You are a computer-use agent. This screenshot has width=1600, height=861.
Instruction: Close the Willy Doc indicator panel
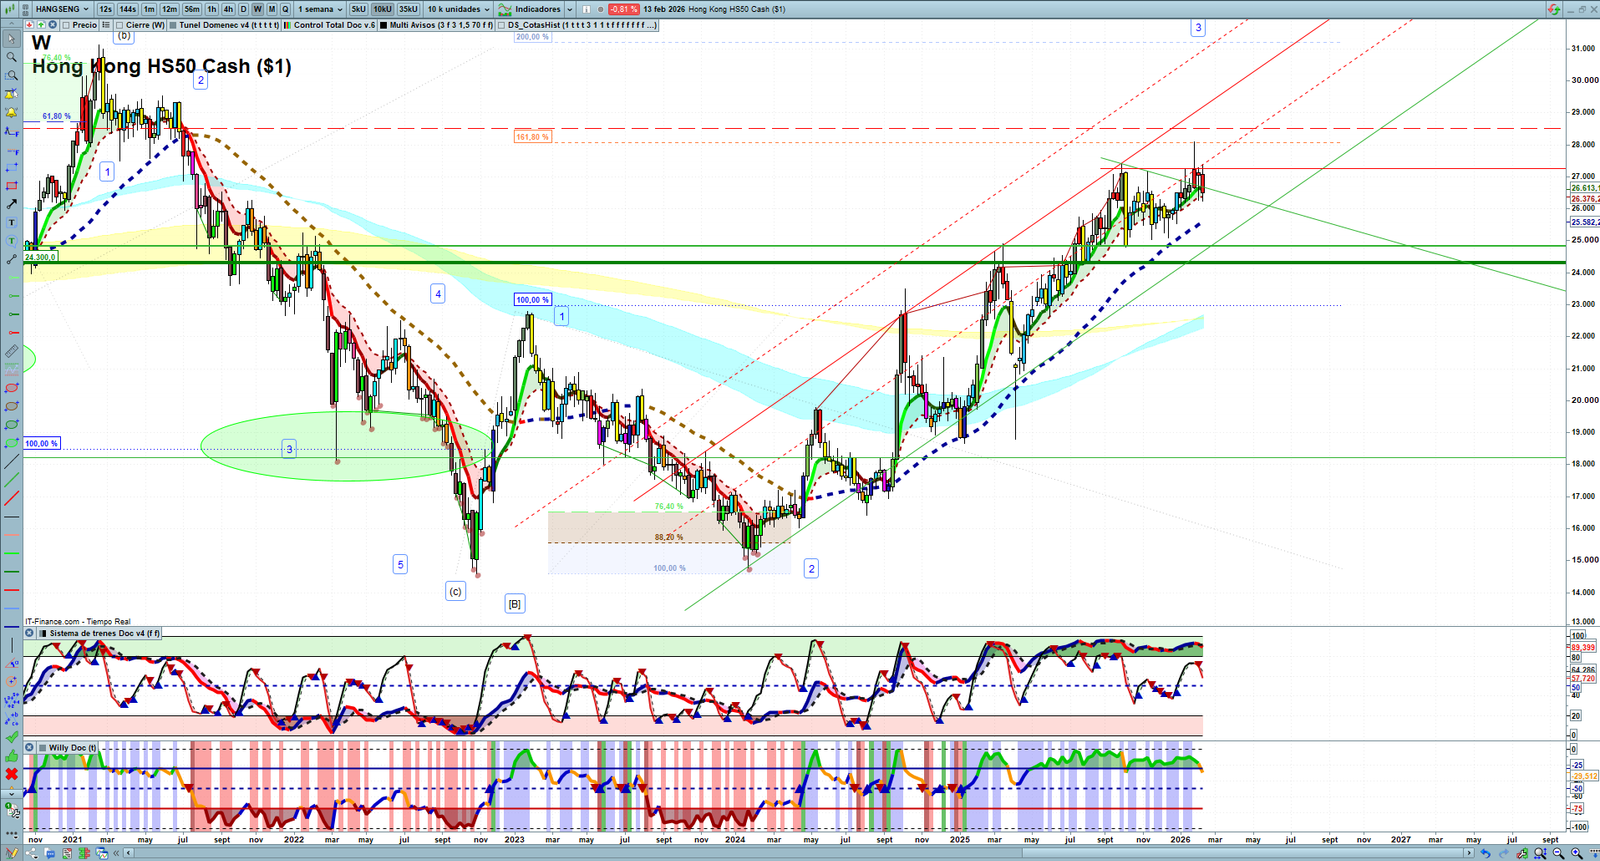(x=29, y=747)
